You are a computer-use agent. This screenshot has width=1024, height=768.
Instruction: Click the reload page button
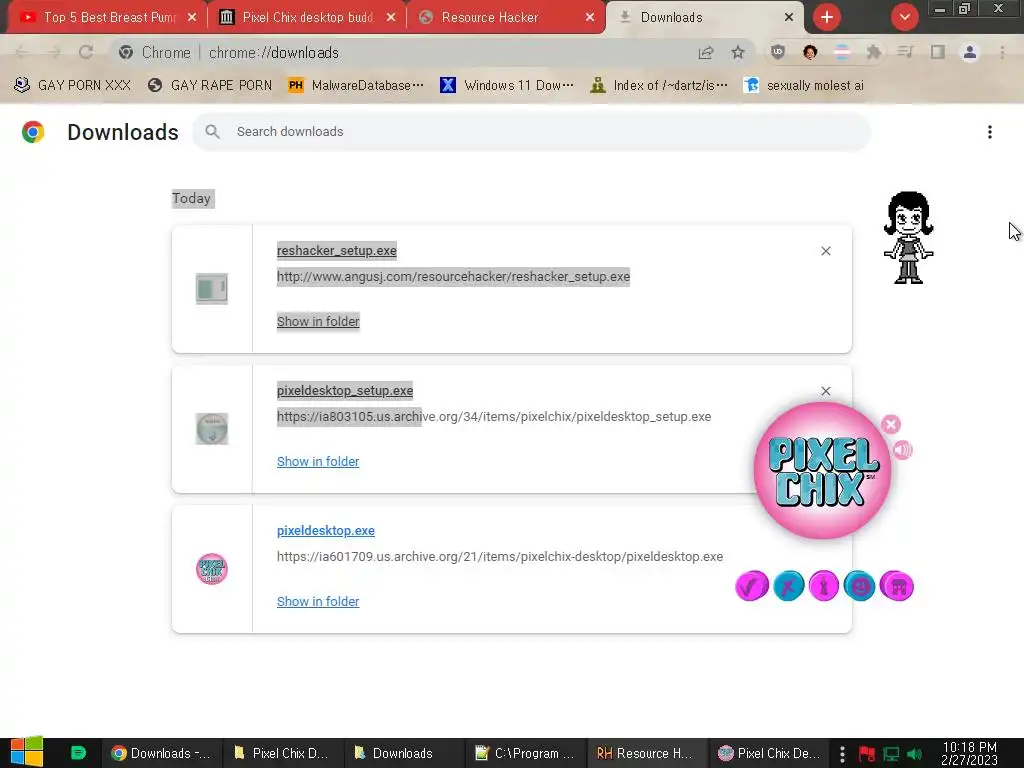[x=86, y=52]
